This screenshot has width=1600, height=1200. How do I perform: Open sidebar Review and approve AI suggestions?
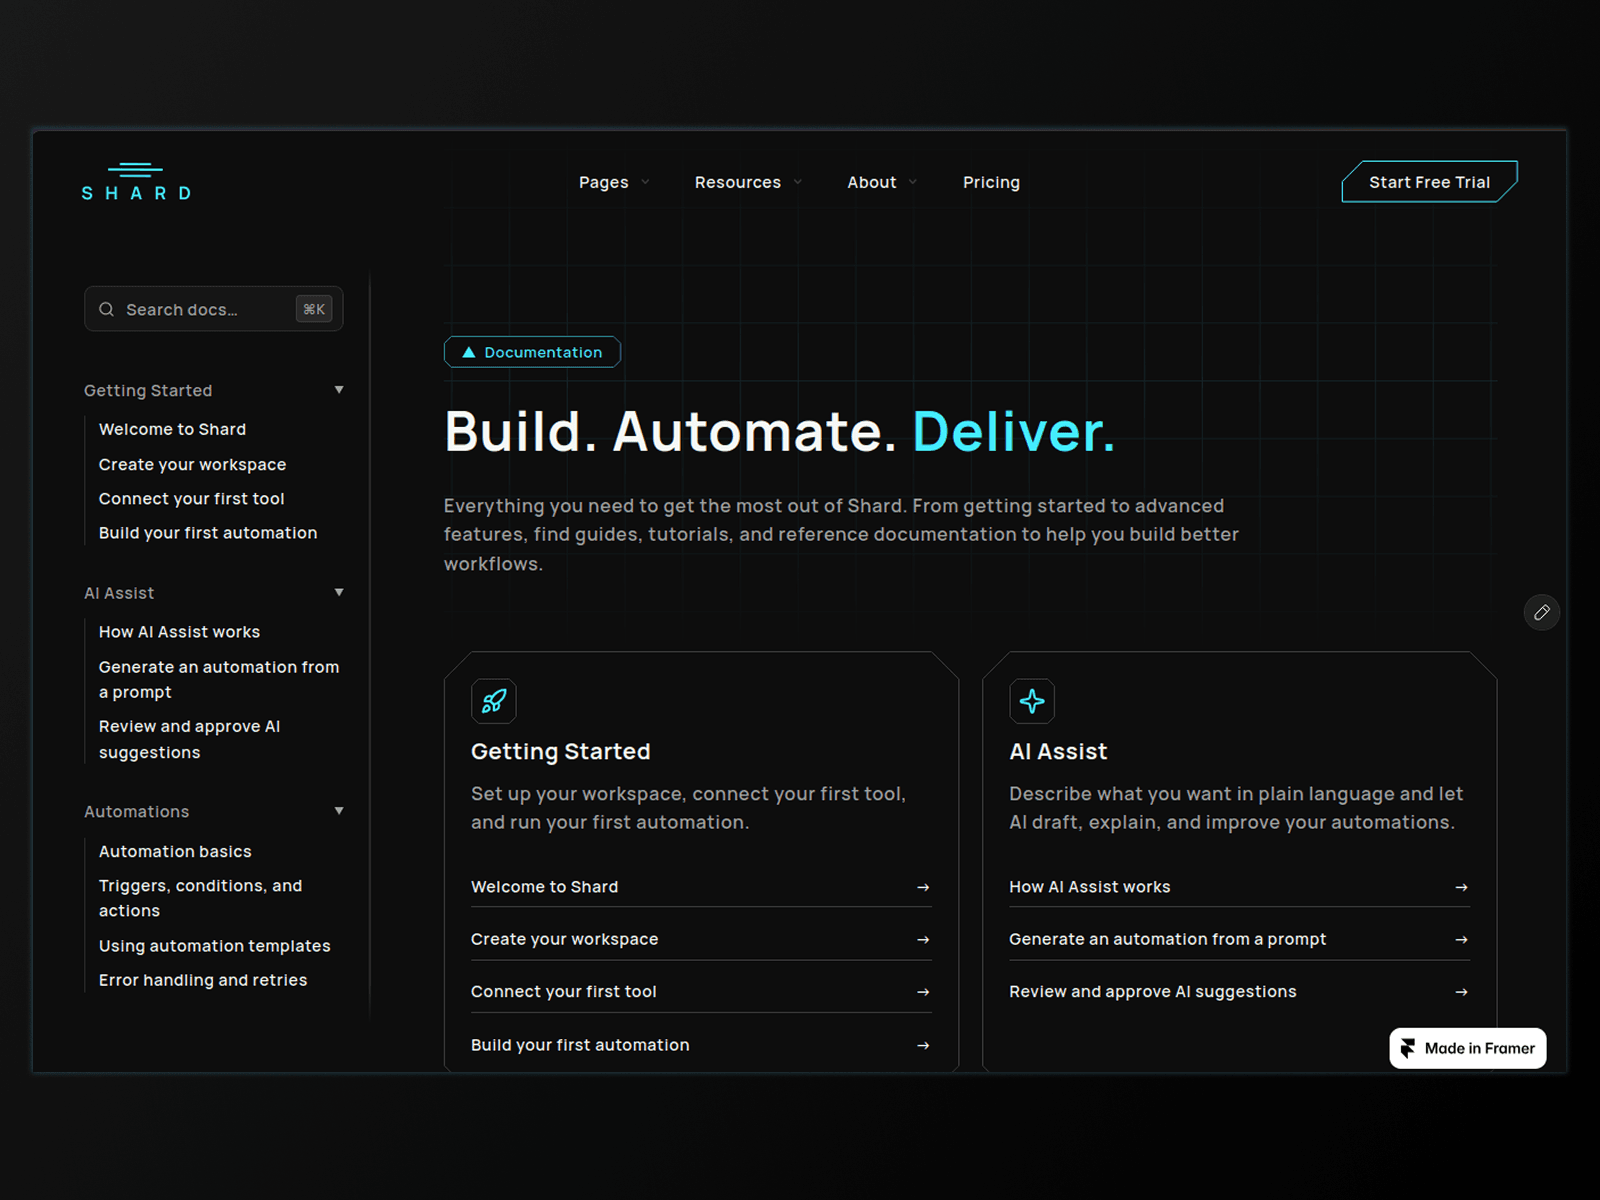189,739
